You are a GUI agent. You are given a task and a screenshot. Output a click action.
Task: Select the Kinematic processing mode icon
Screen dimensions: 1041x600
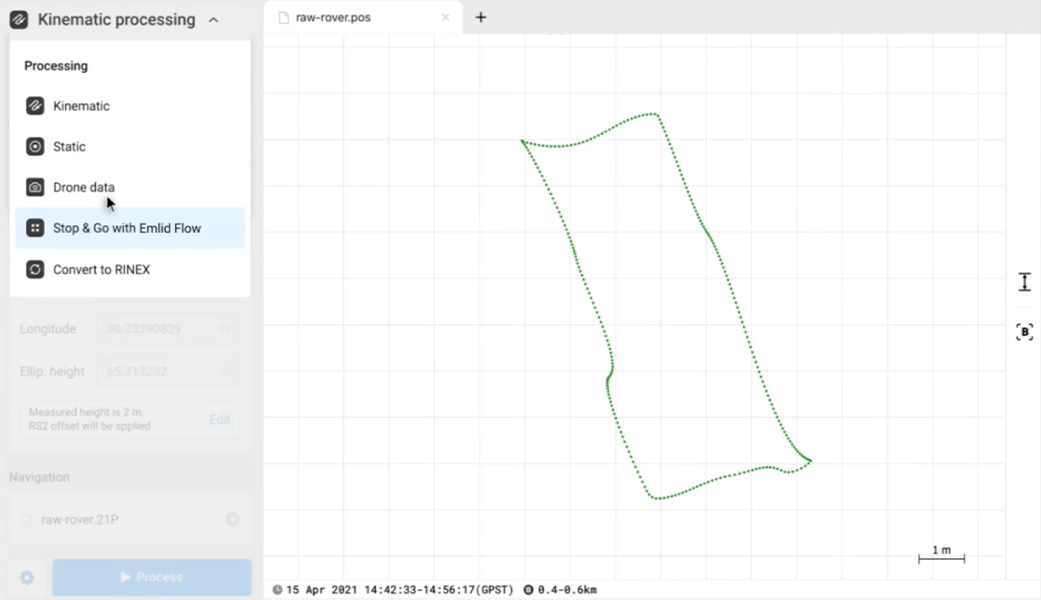(34, 106)
